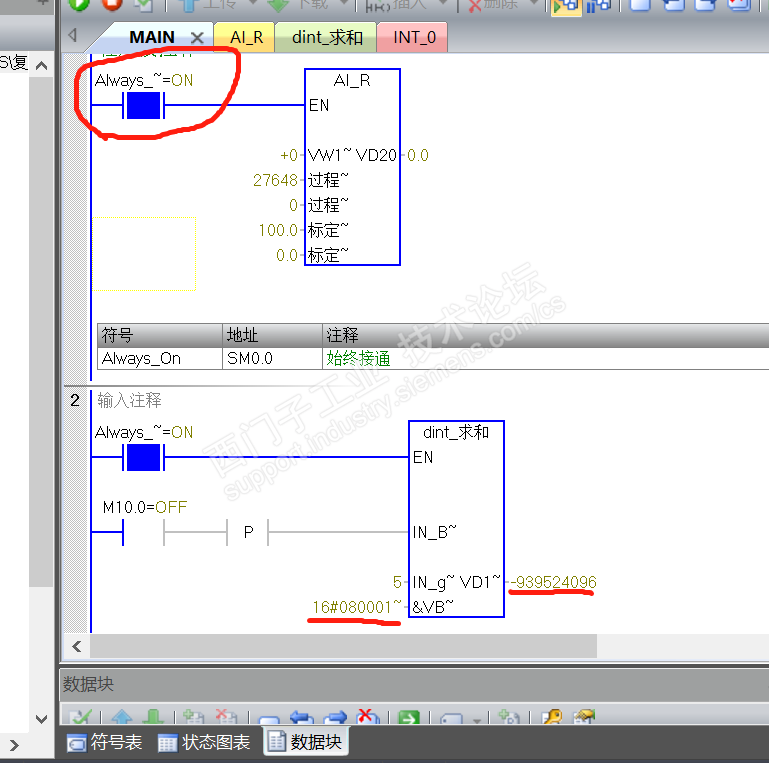Click the data block blue right arrow icon
This screenshot has width=769, height=763.
(x=335, y=717)
